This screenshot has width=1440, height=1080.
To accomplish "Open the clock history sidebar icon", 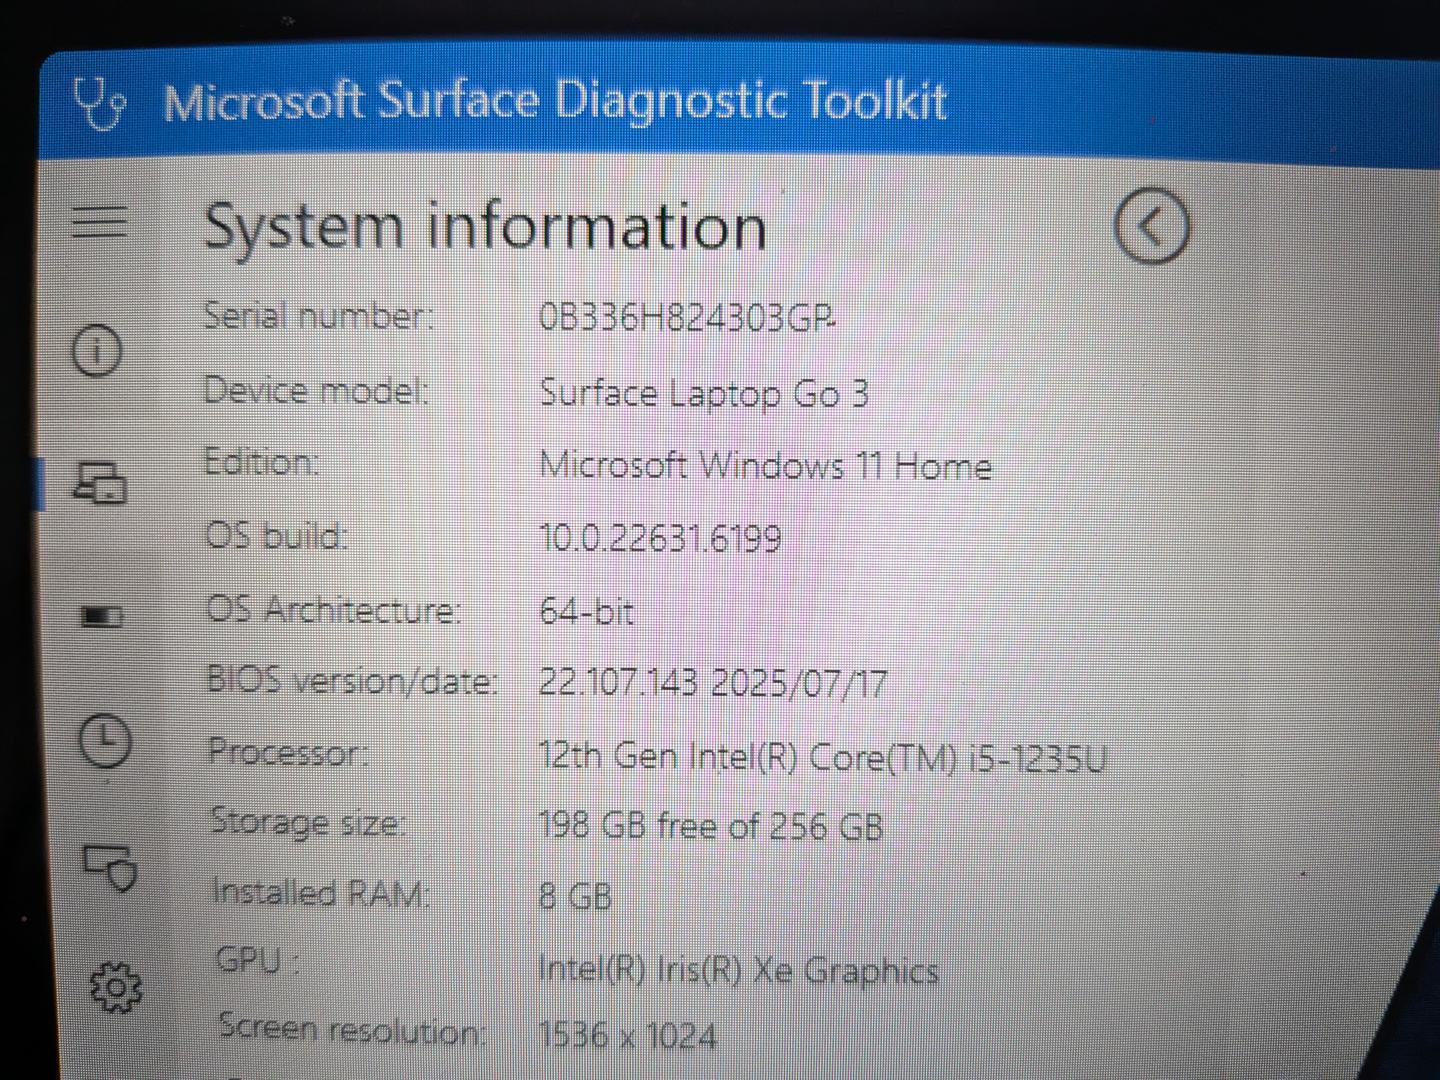I will tap(105, 741).
